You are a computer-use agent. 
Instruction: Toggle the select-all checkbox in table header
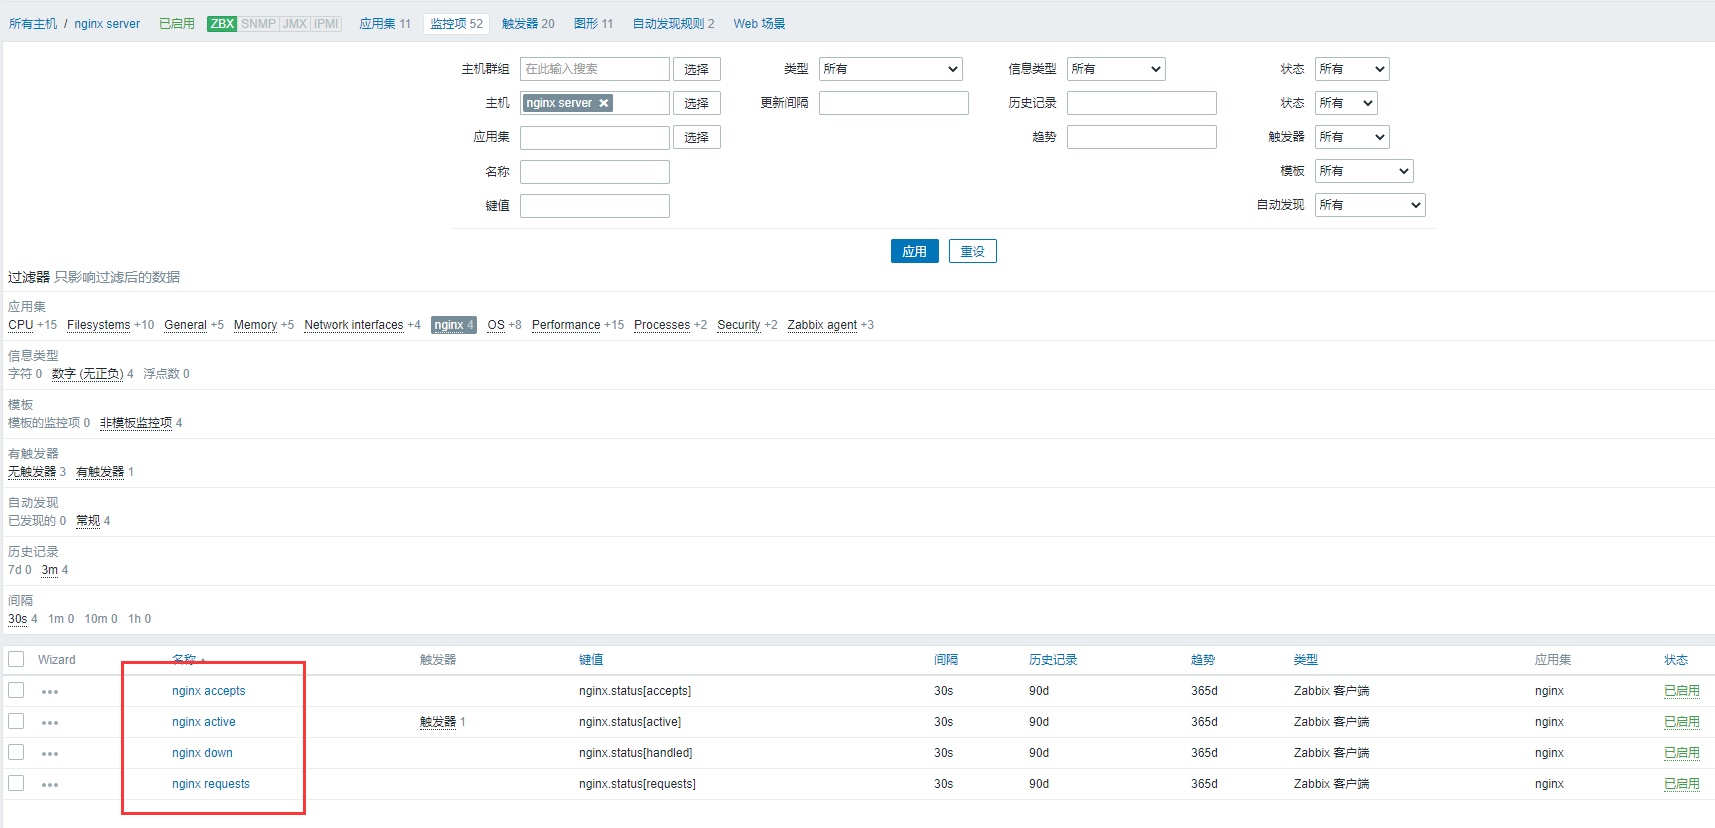(x=16, y=659)
